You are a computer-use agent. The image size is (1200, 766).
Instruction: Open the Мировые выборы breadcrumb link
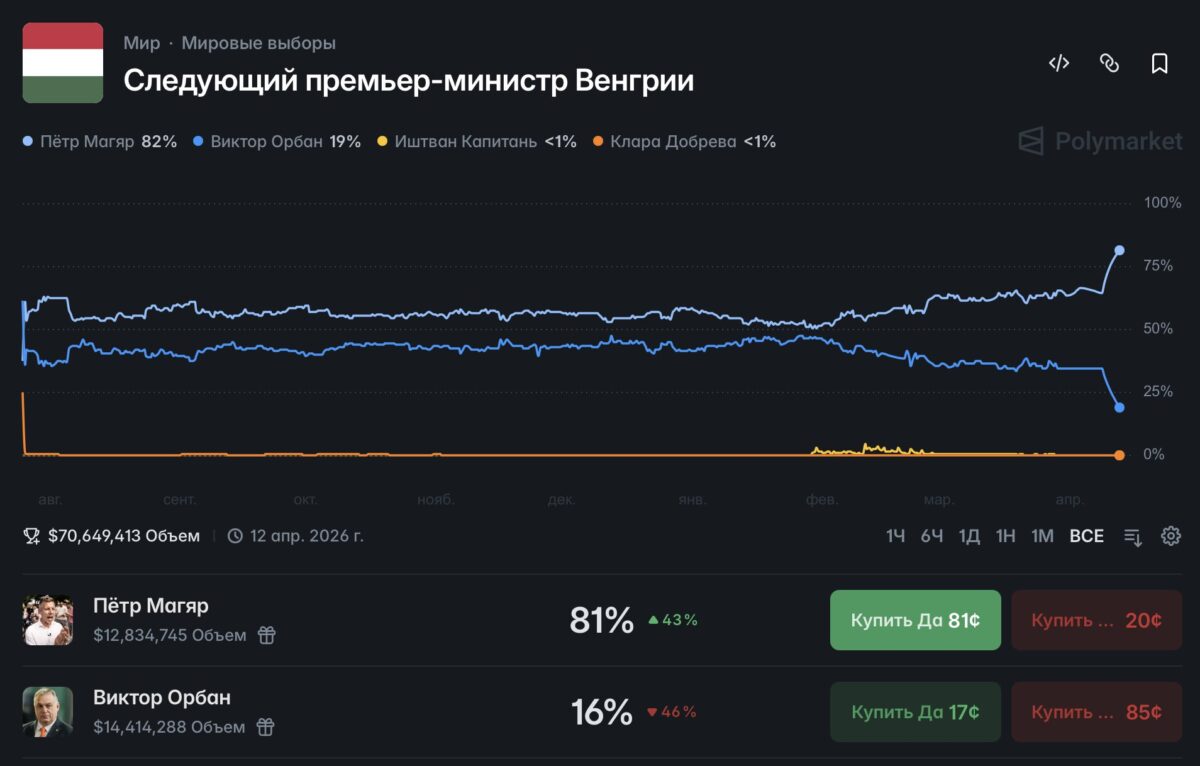[258, 43]
